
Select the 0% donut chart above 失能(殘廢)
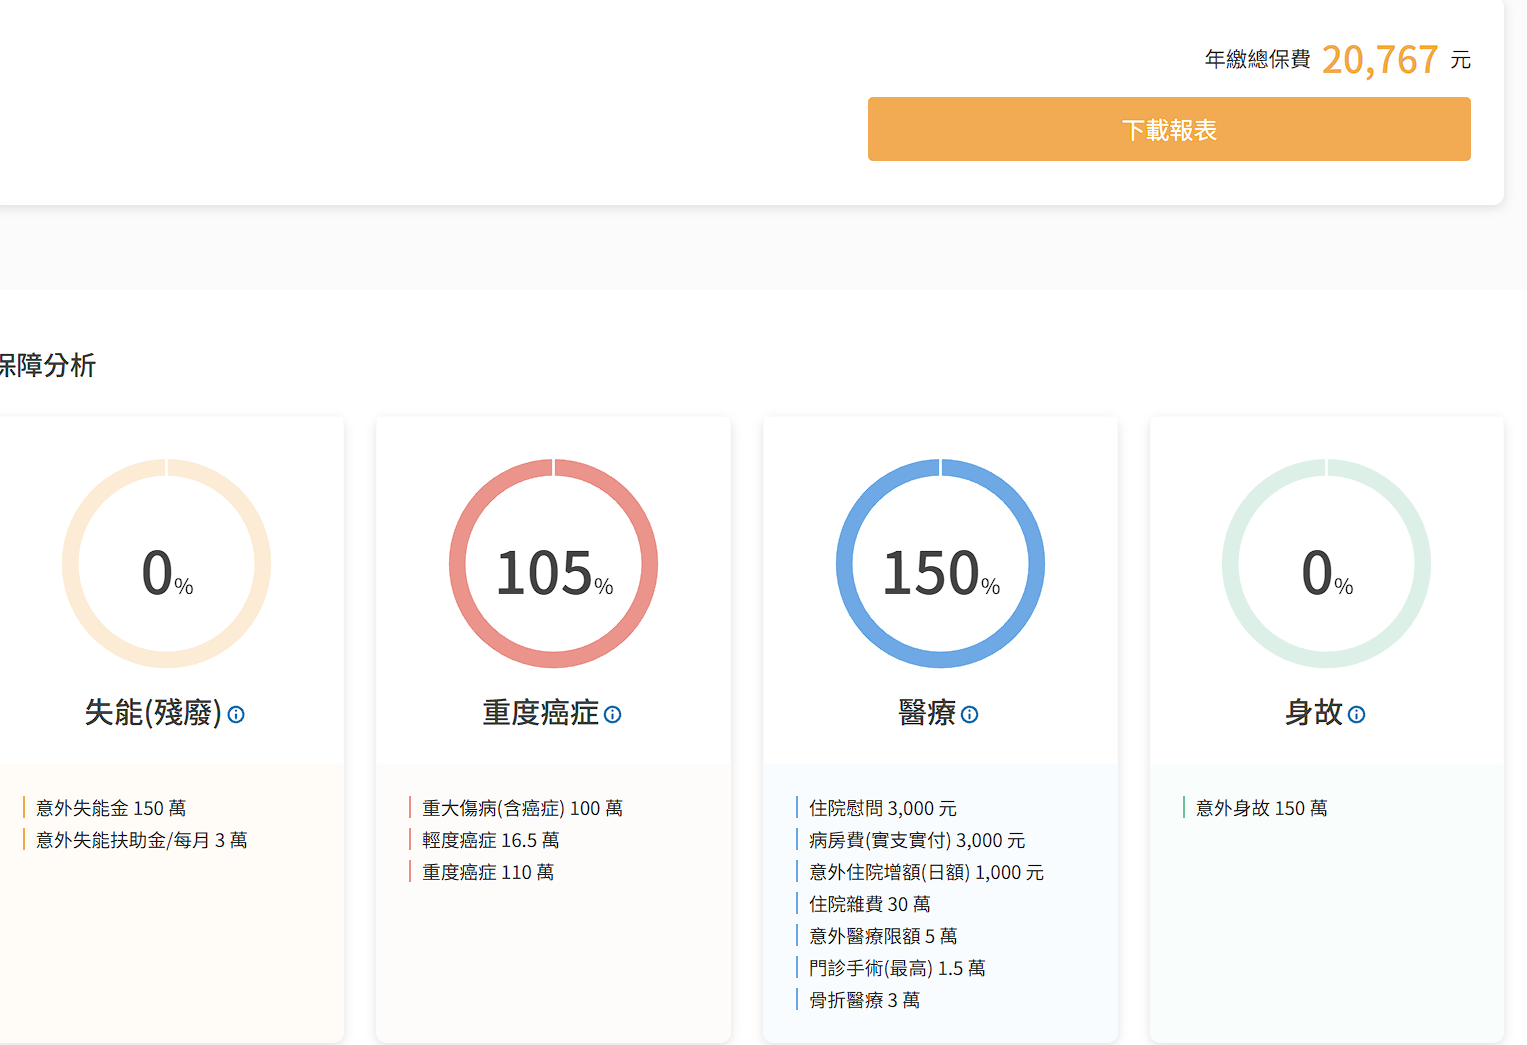[167, 564]
